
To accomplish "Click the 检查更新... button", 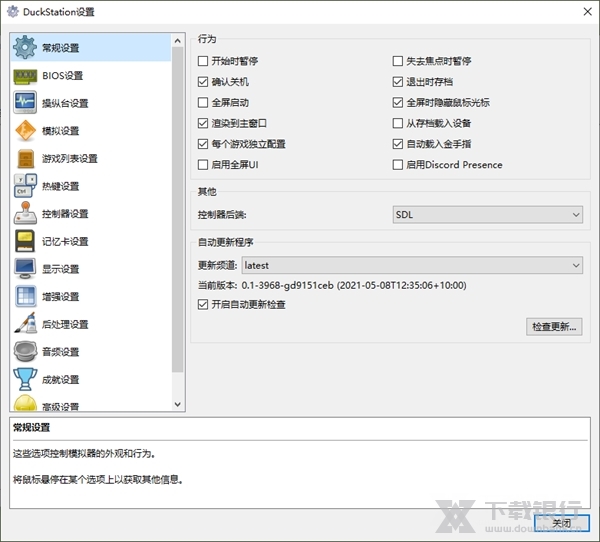I will tap(554, 327).
